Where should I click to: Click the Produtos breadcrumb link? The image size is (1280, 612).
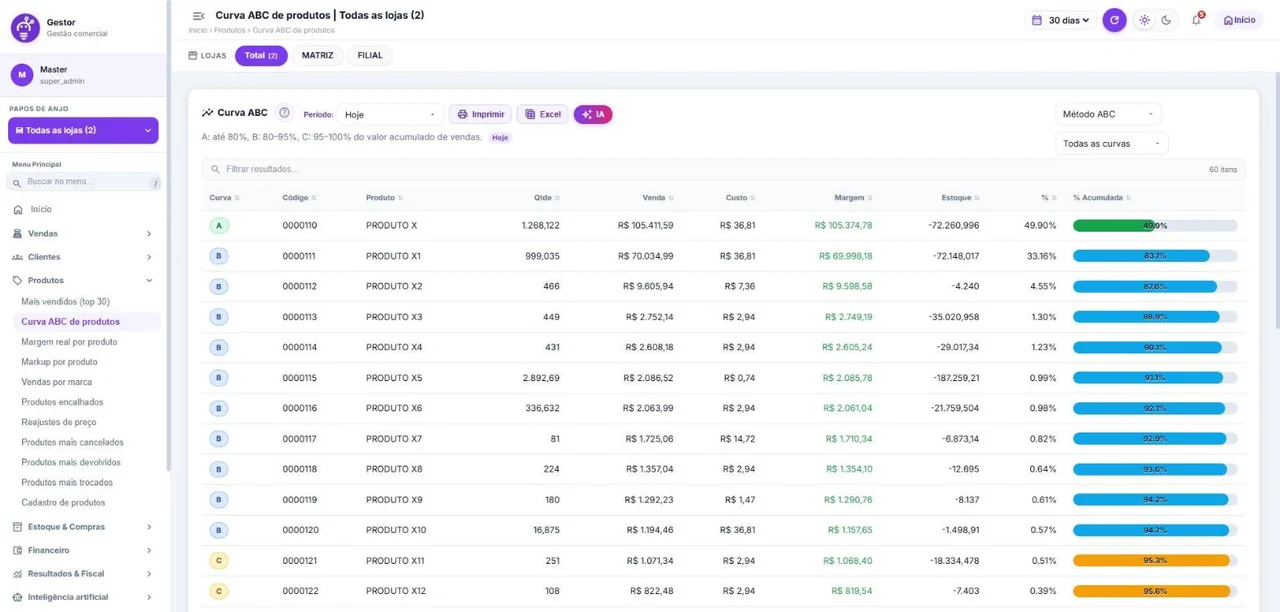click(230, 31)
